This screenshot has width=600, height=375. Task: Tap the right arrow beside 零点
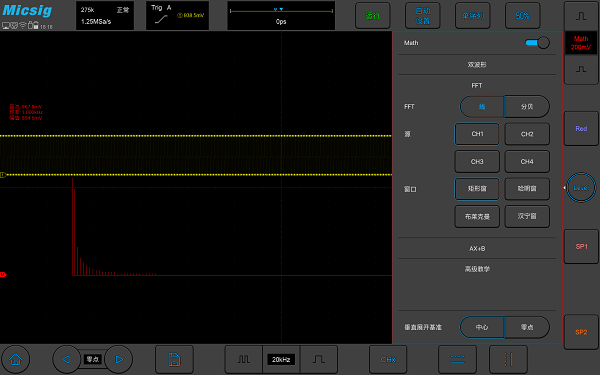click(x=119, y=359)
